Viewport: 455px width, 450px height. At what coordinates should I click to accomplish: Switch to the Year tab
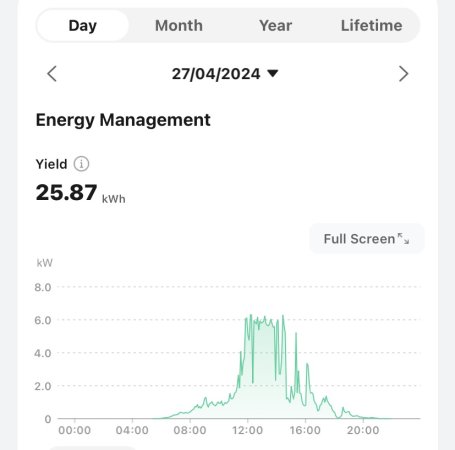click(x=275, y=26)
